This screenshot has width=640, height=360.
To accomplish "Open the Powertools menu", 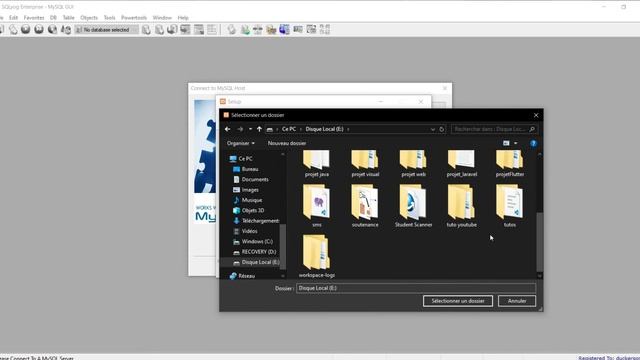I will (134, 18).
